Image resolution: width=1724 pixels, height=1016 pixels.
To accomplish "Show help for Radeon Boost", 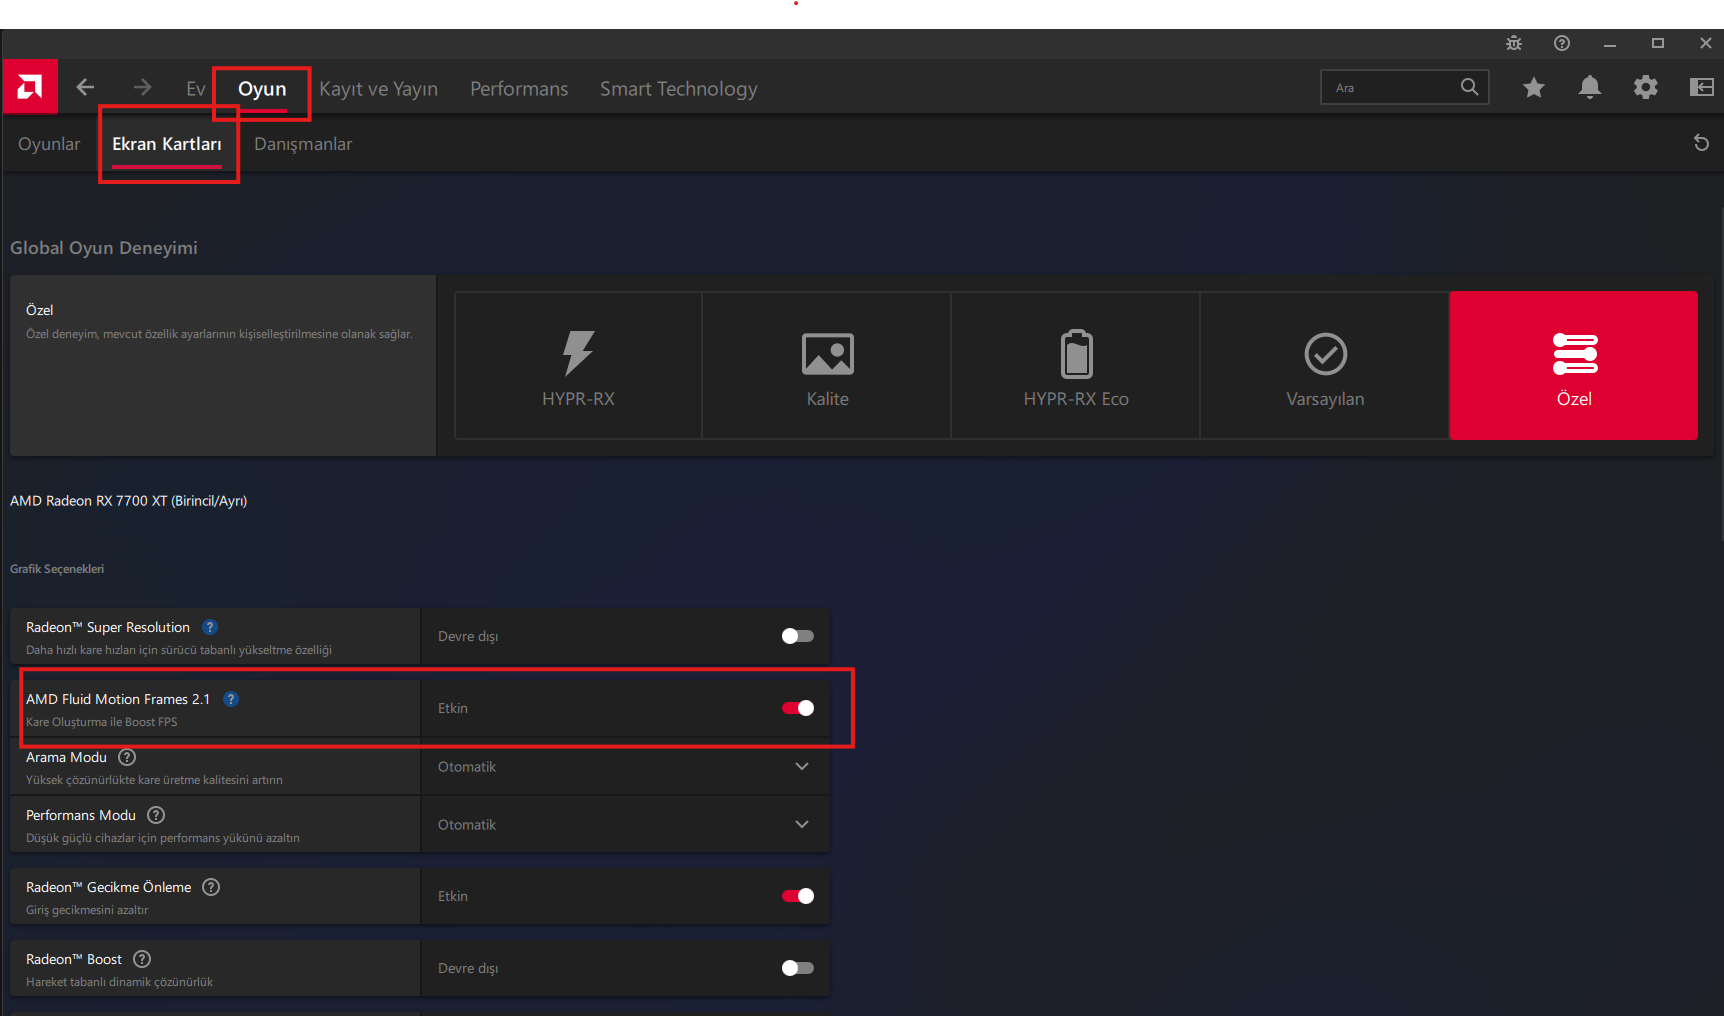I will click(x=142, y=959).
